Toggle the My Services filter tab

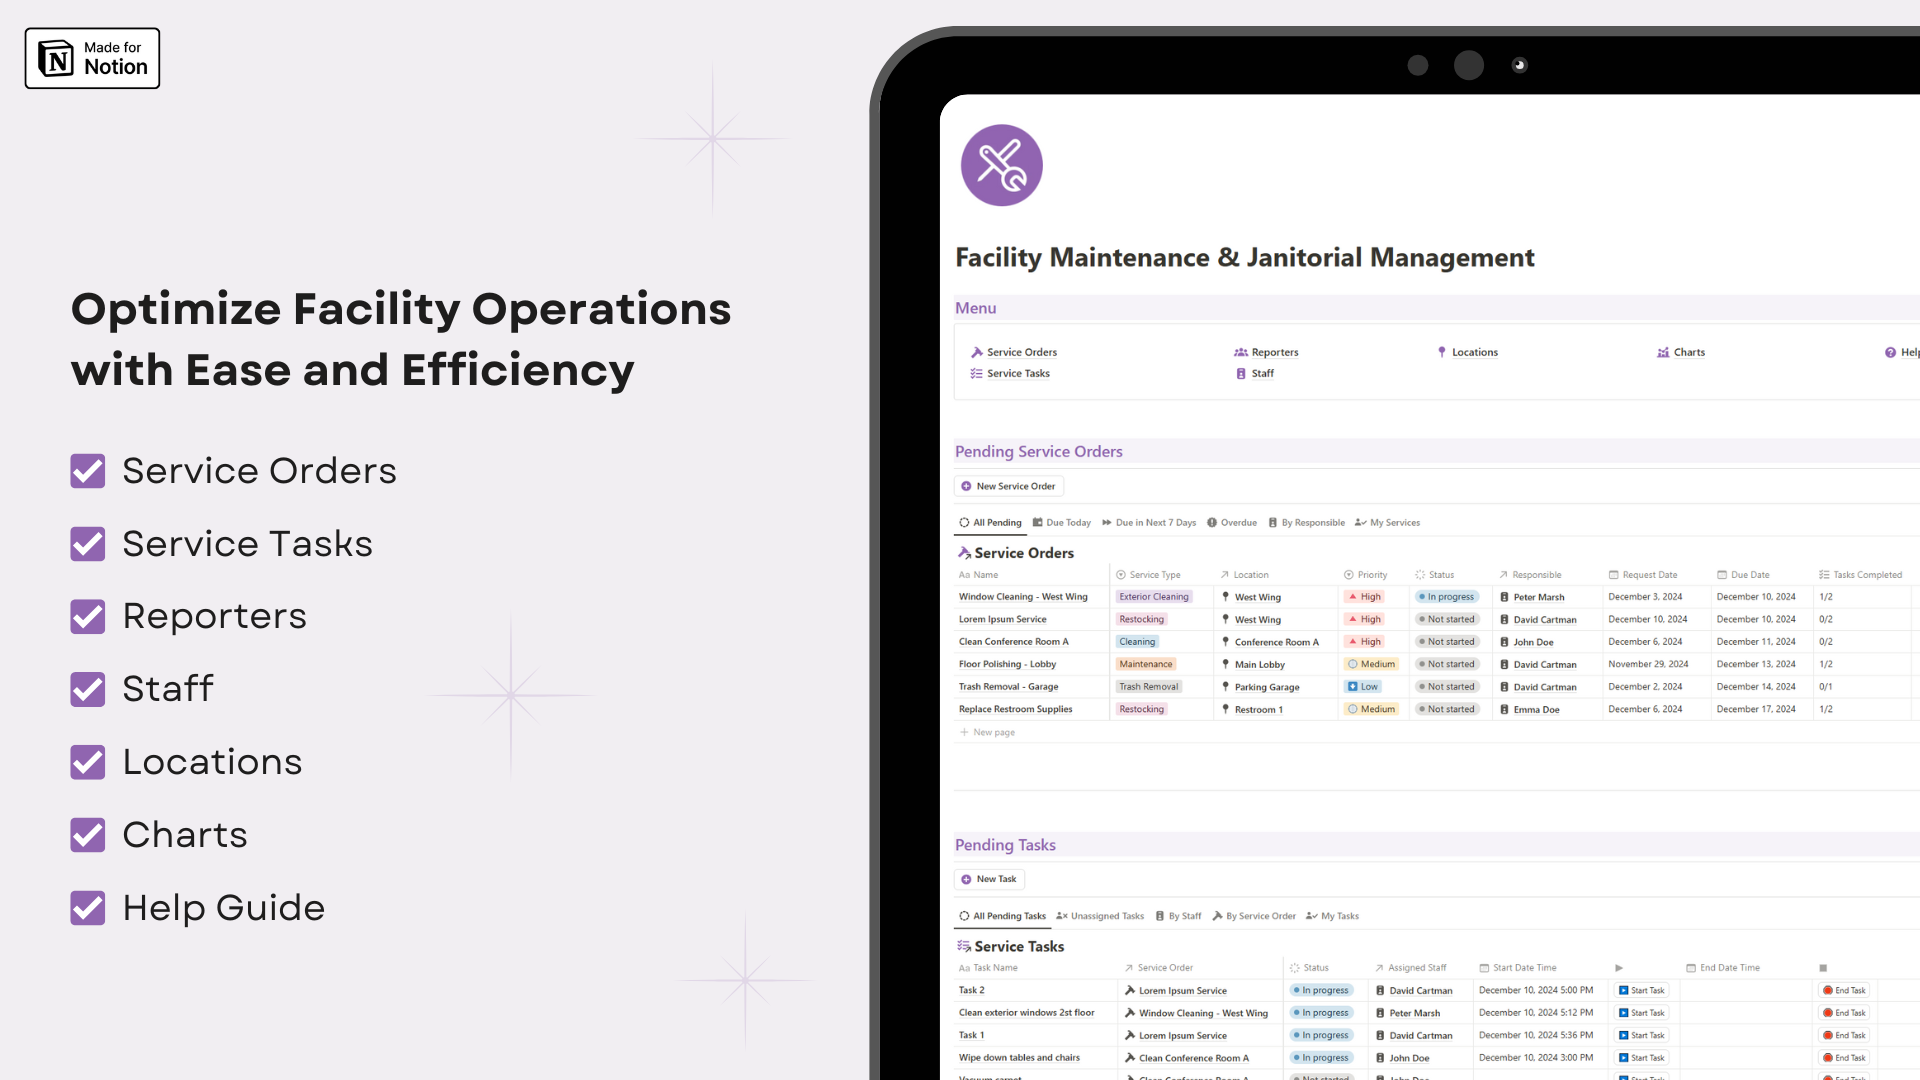1394,522
